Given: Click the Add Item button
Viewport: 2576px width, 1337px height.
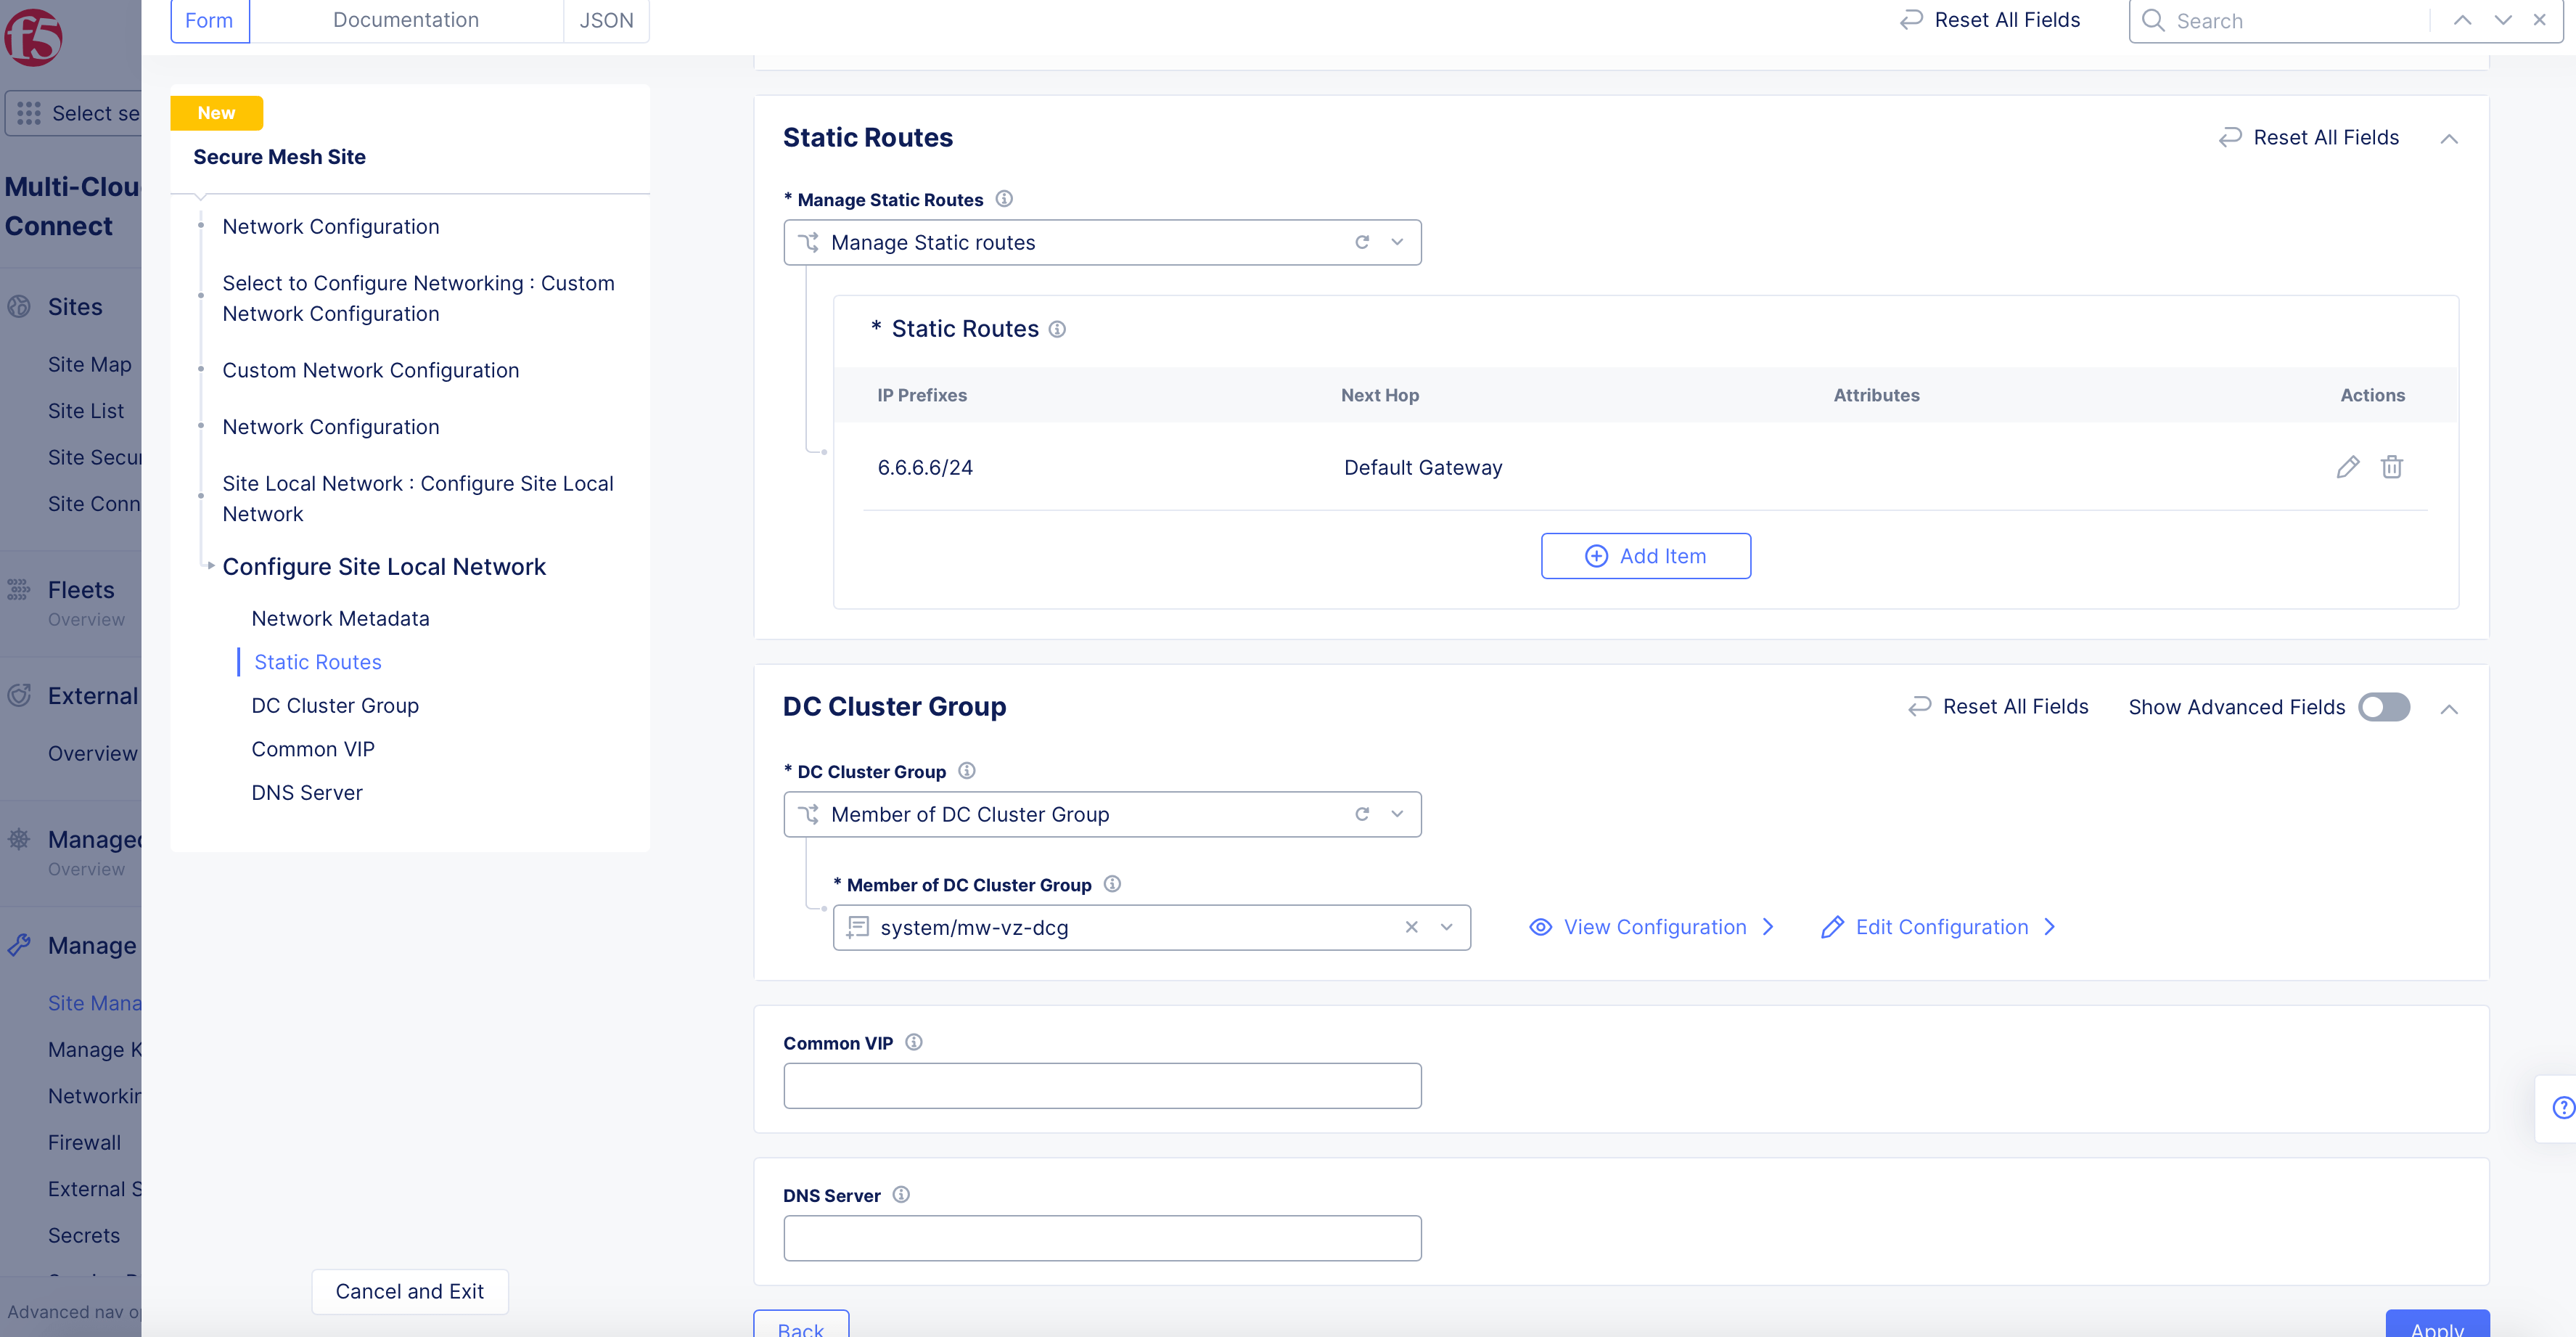Looking at the screenshot, I should coord(1645,556).
